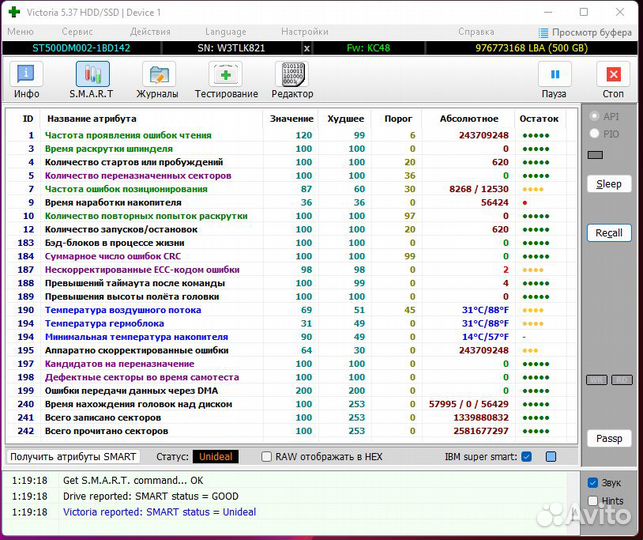Open Просмотр буфера buffer view
This screenshot has height=540, width=643.
point(584,32)
